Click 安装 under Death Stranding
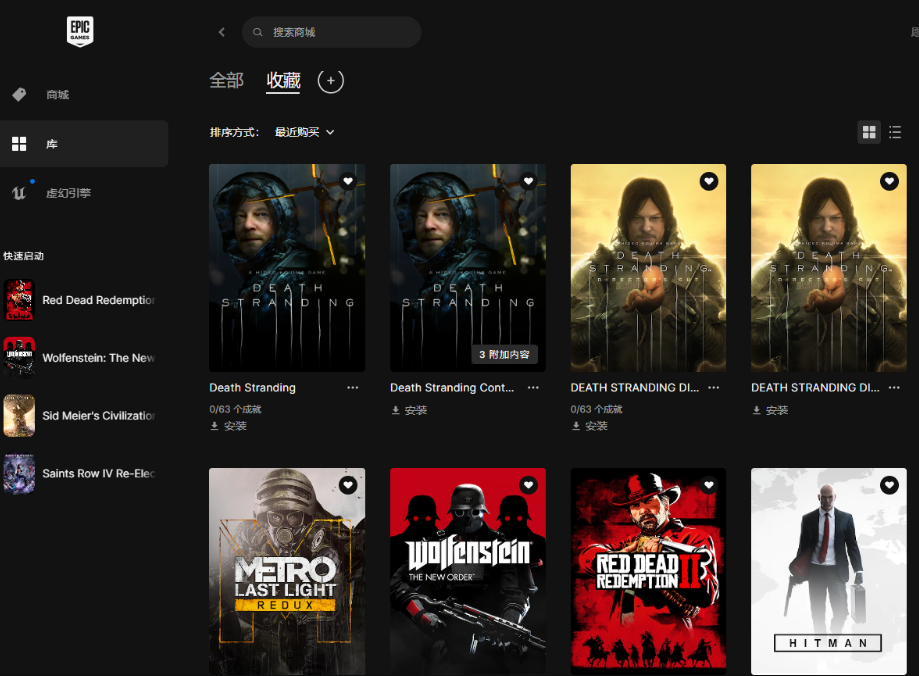Viewport: 919px width, 676px height. click(229, 426)
